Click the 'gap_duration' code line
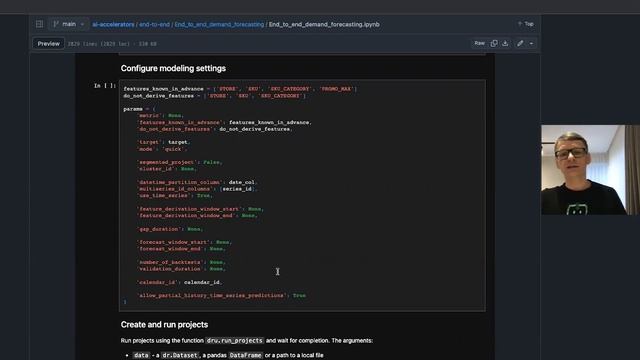640x360 pixels. 170,229
